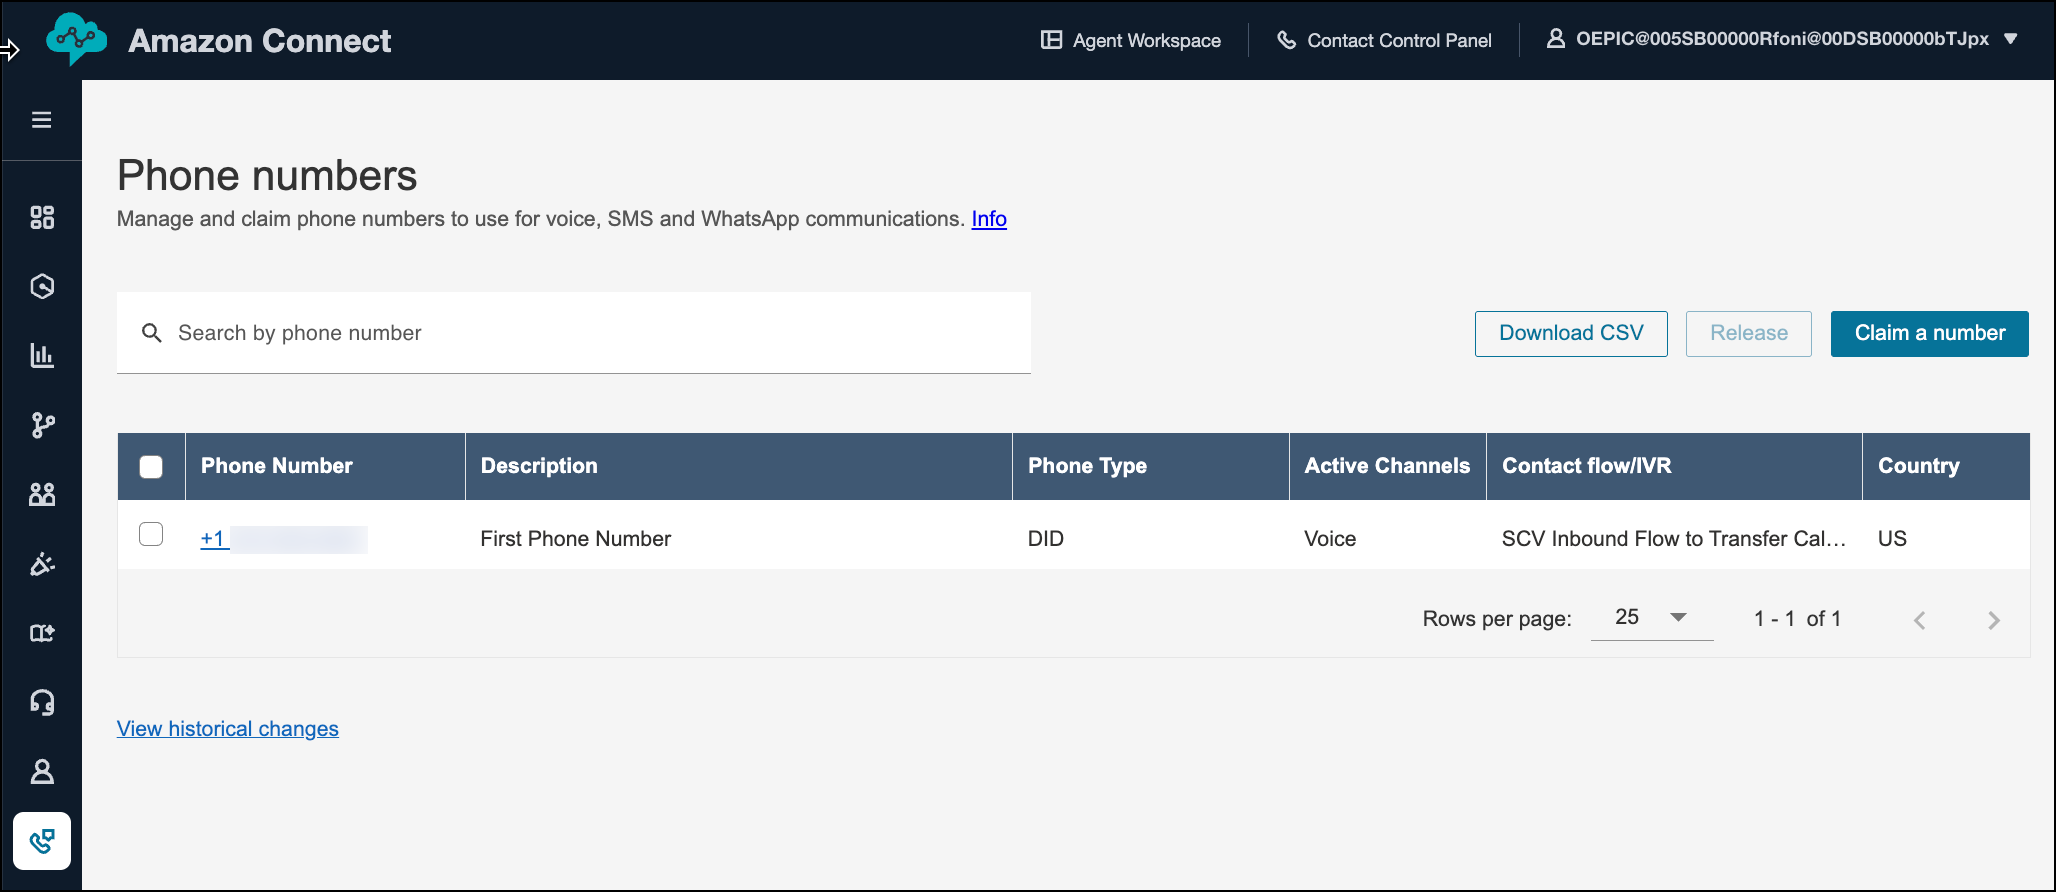
Task: Click the search magnifier icon
Action: (152, 333)
